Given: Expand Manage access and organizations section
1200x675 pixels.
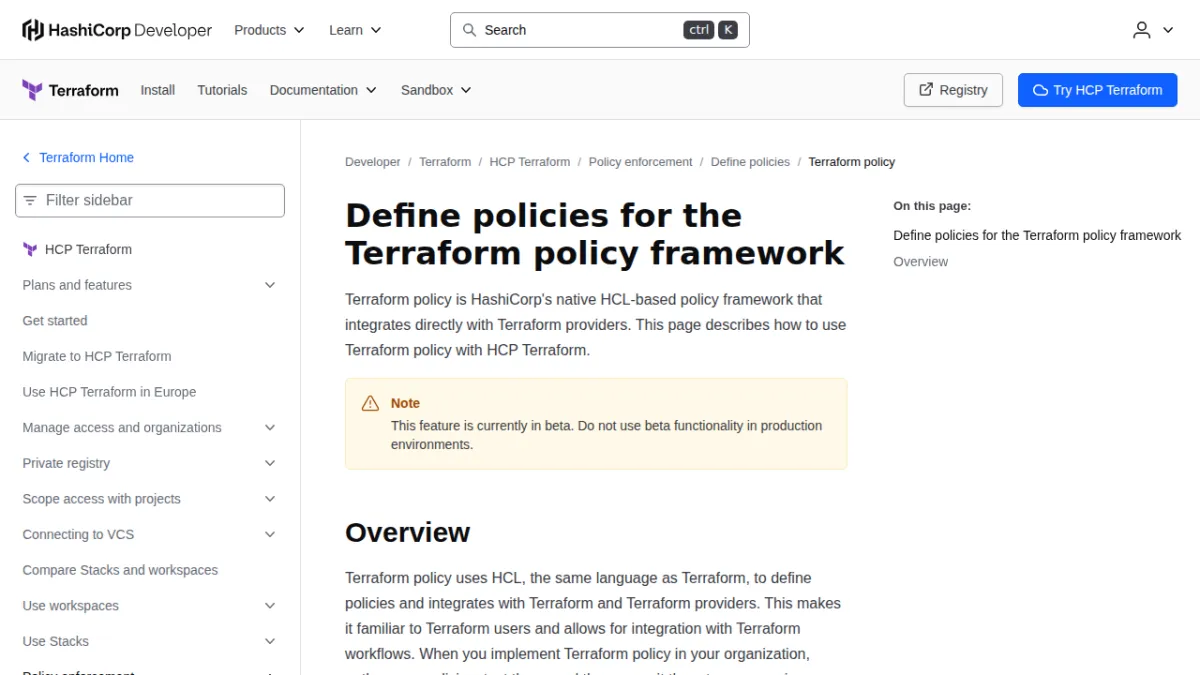Looking at the screenshot, I should (270, 428).
